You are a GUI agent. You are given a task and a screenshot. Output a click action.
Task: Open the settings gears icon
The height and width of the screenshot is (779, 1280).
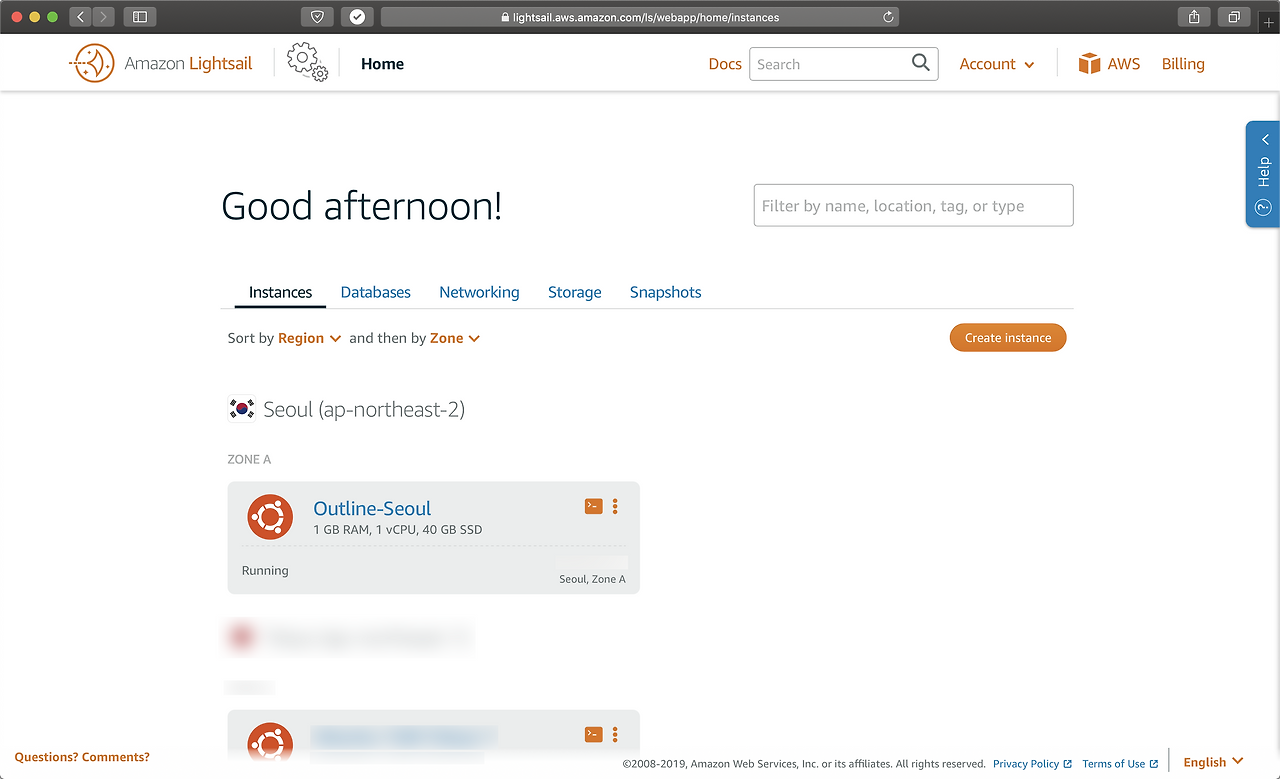tap(307, 62)
